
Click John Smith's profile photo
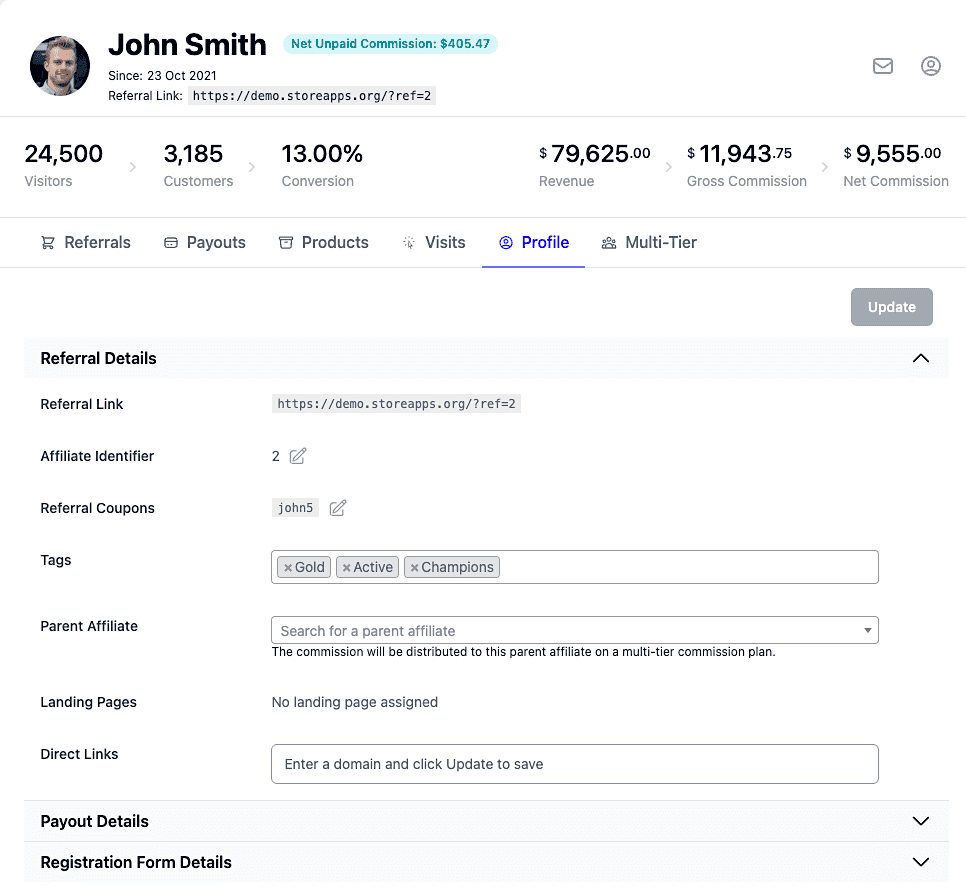60,66
